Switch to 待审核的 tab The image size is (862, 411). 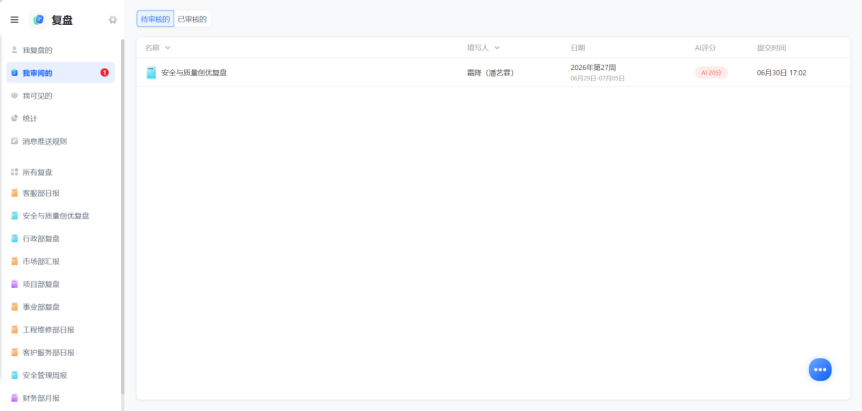155,19
